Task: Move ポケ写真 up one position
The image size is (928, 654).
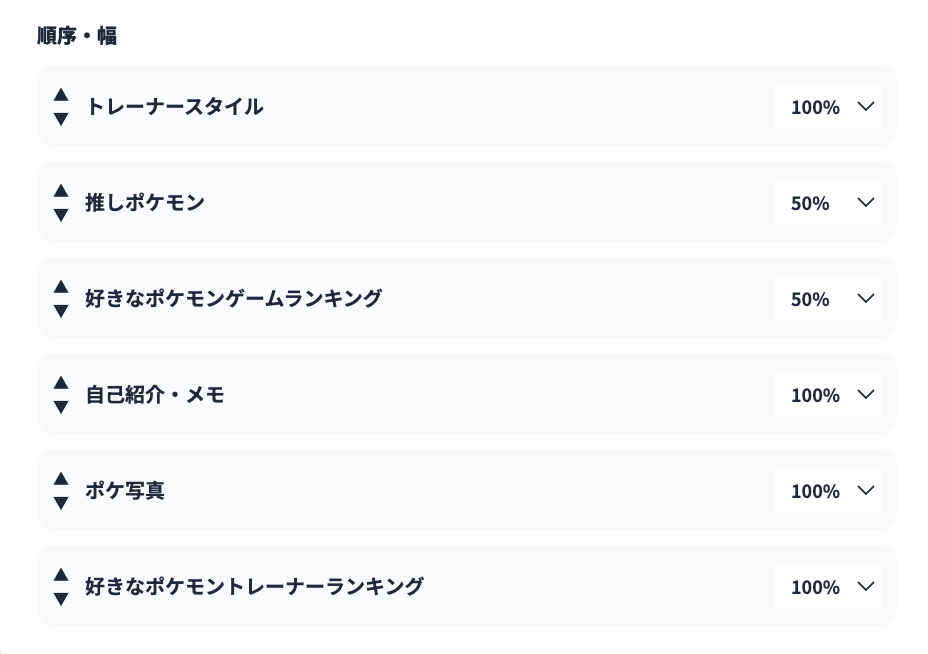Action: click(x=61, y=478)
